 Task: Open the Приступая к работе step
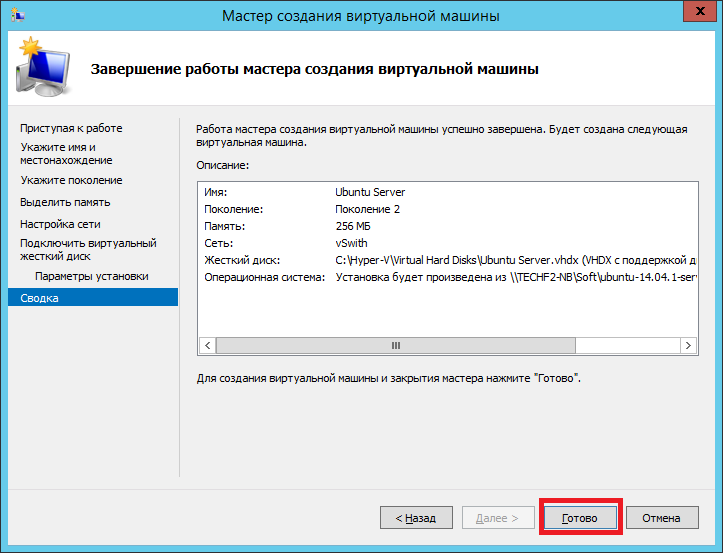coord(71,128)
